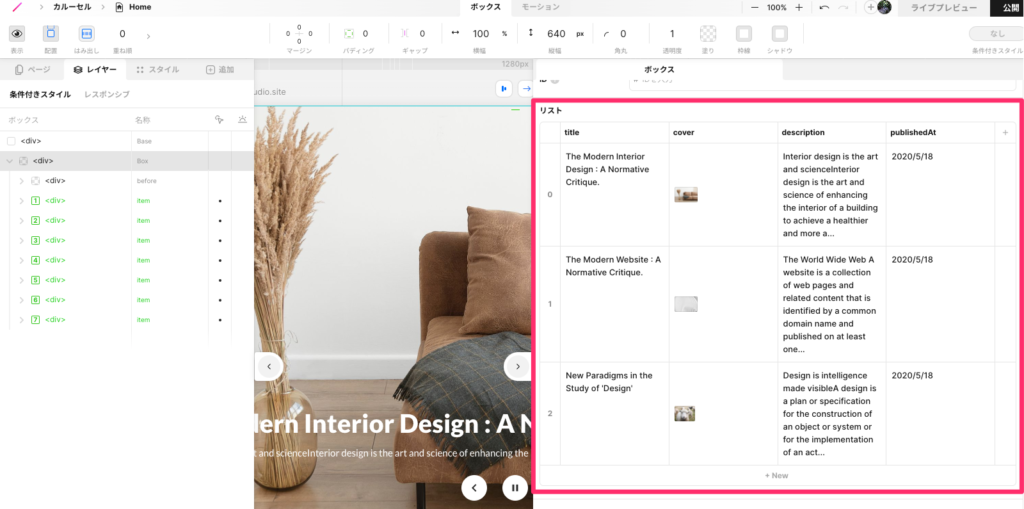Click the pink STUDIO logo icon
This screenshot has height=509, width=1024.
(17, 7)
